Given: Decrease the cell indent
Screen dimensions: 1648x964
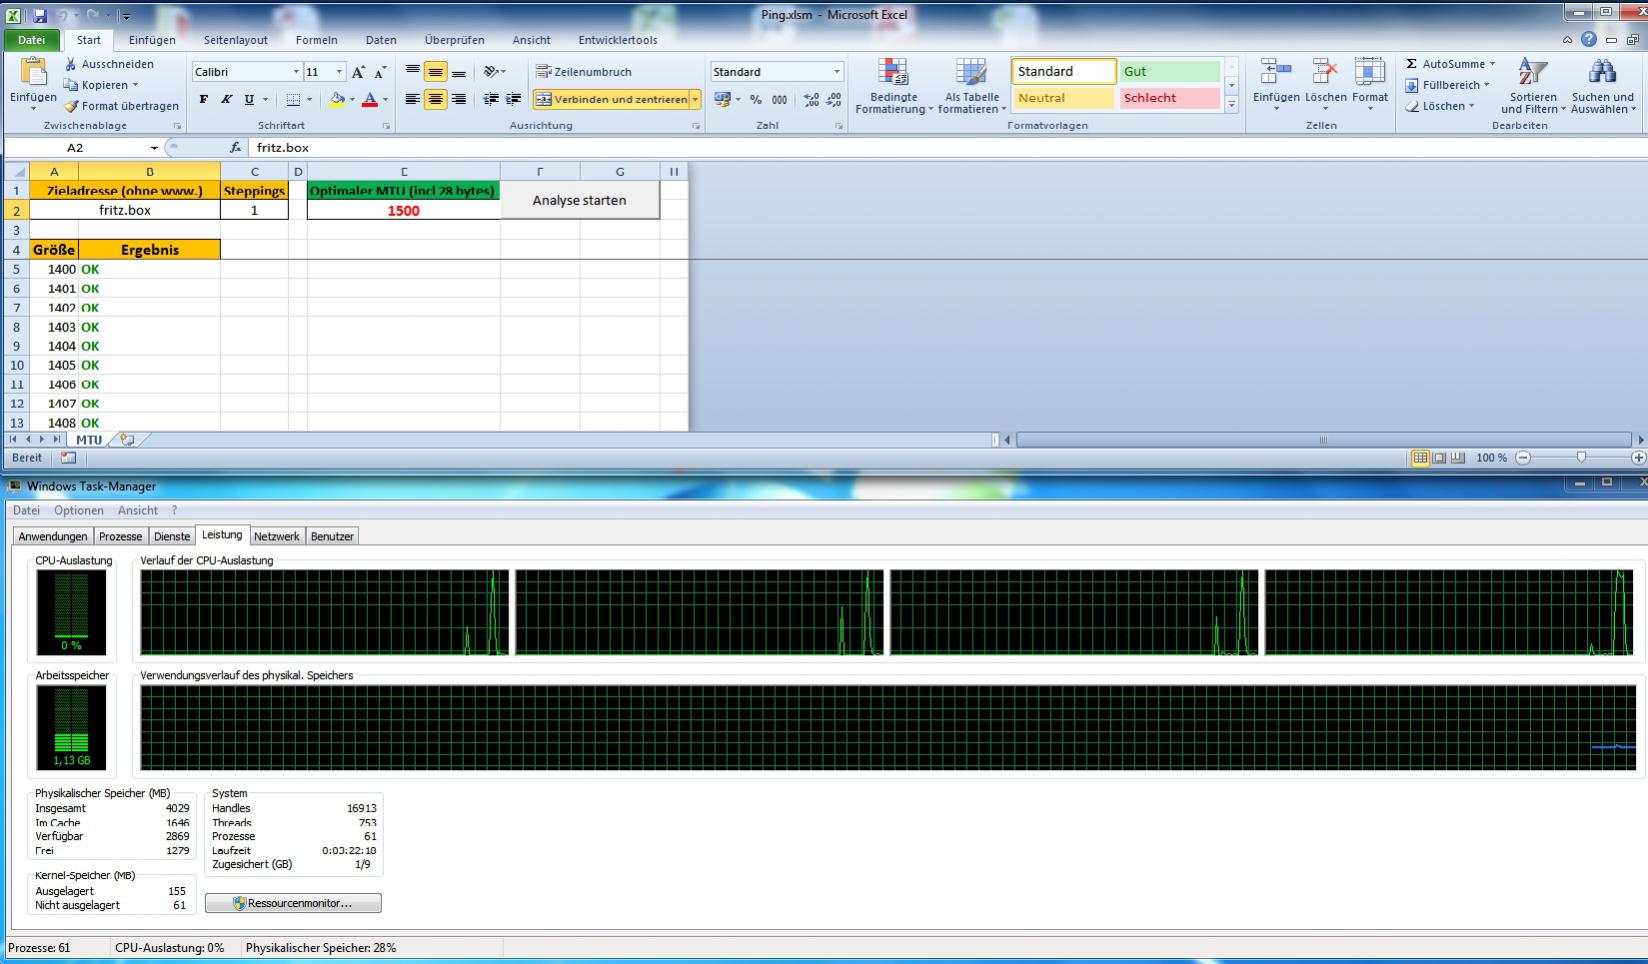Looking at the screenshot, I should pos(491,99).
